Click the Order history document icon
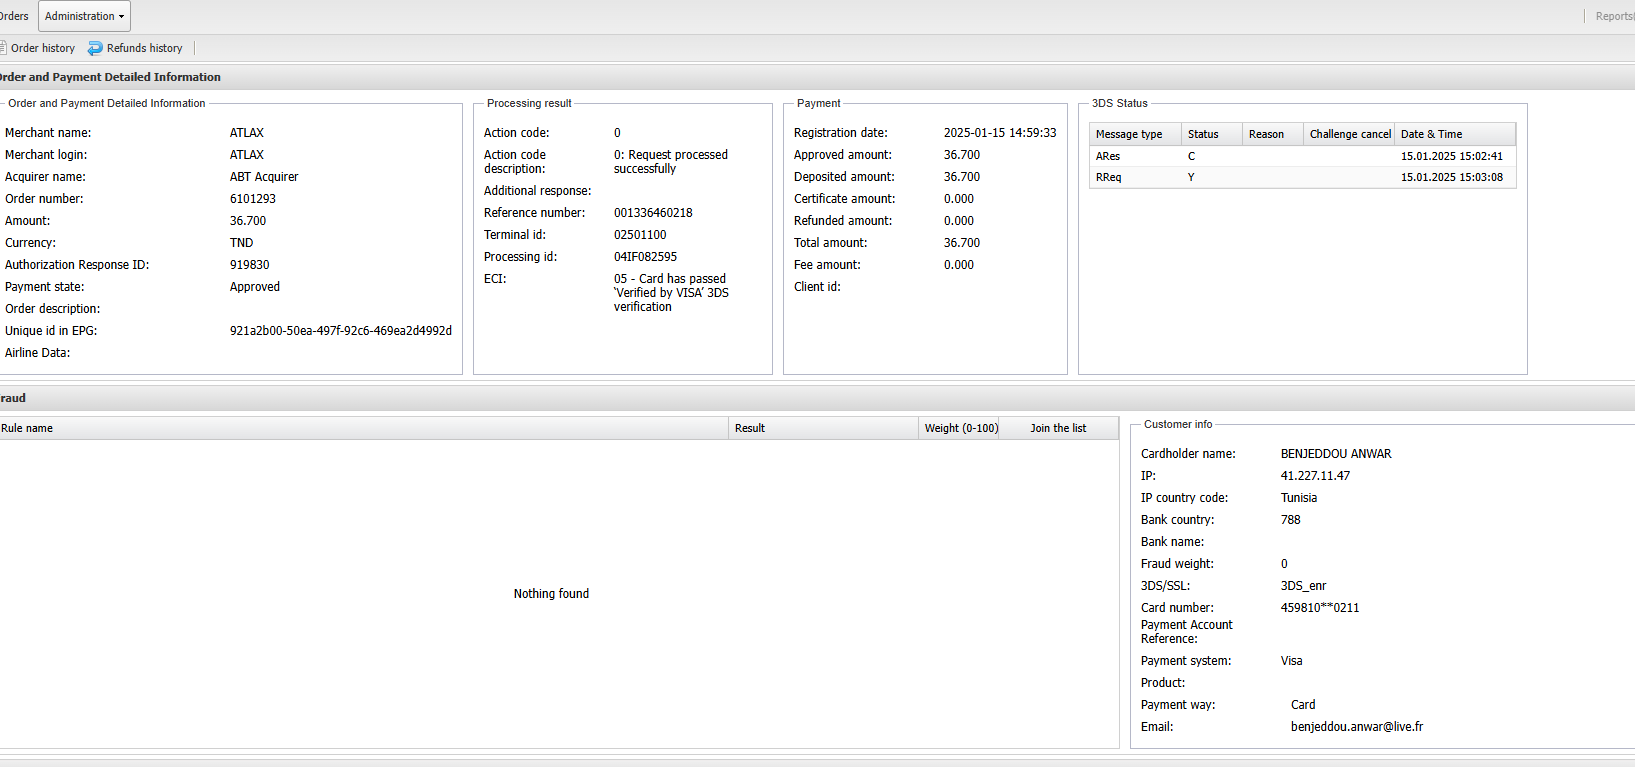Viewport: 1635px width, 767px height. coord(3,48)
